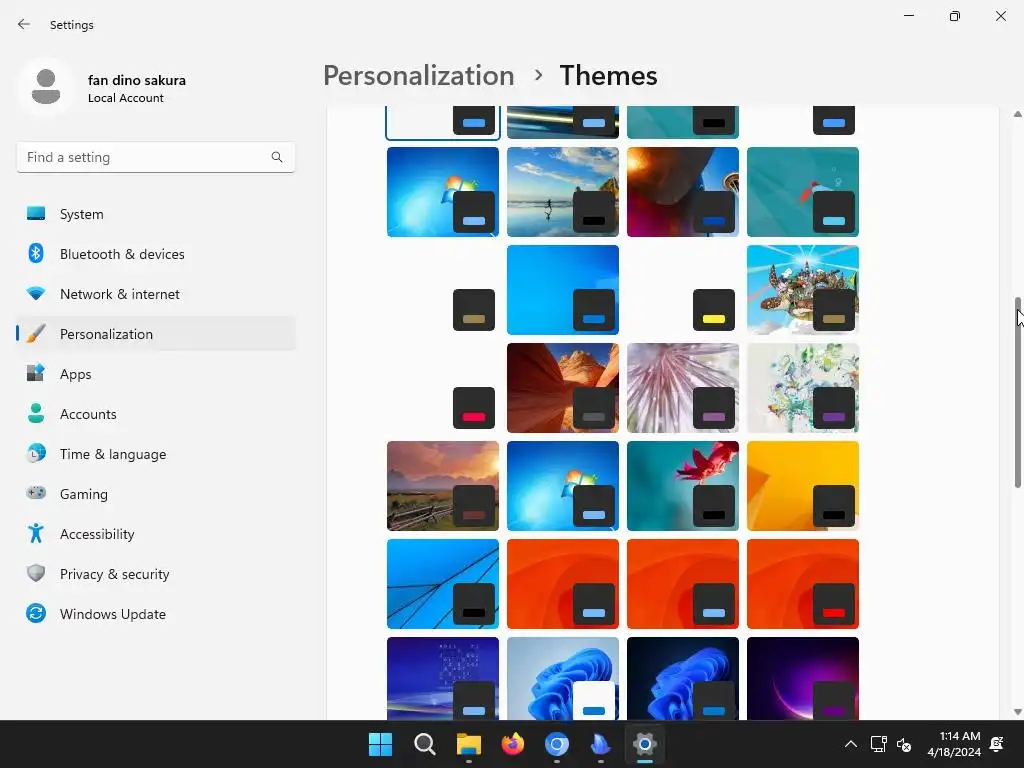
Task: Click the scrollbar up arrow
Action: pyautogui.click(x=1017, y=114)
